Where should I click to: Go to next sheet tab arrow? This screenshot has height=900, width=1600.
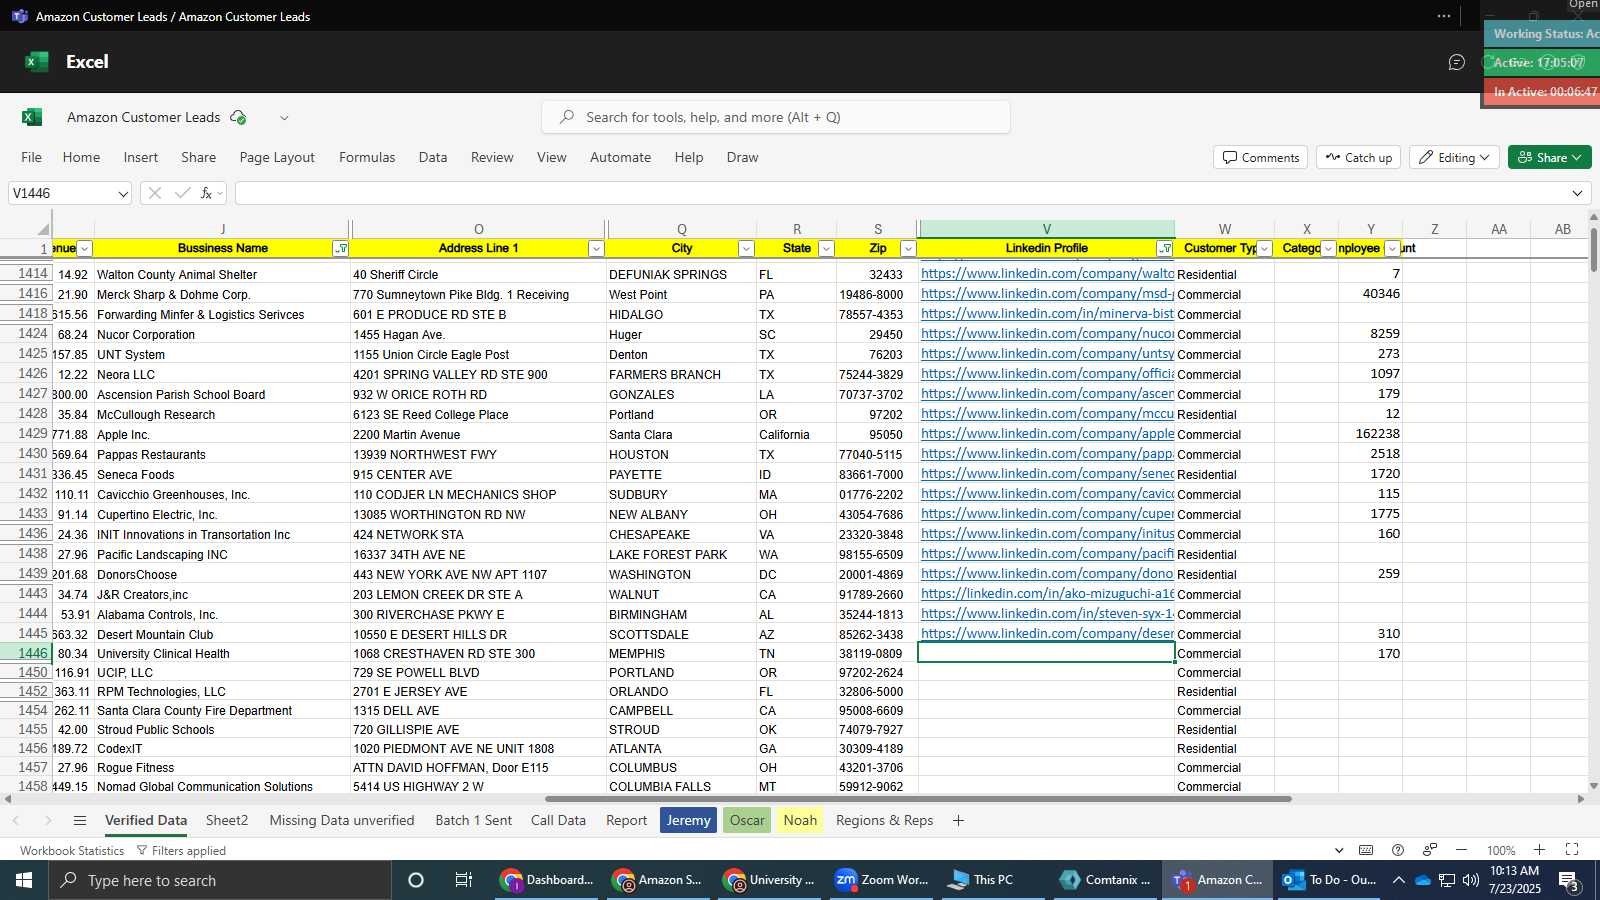pyautogui.click(x=47, y=820)
